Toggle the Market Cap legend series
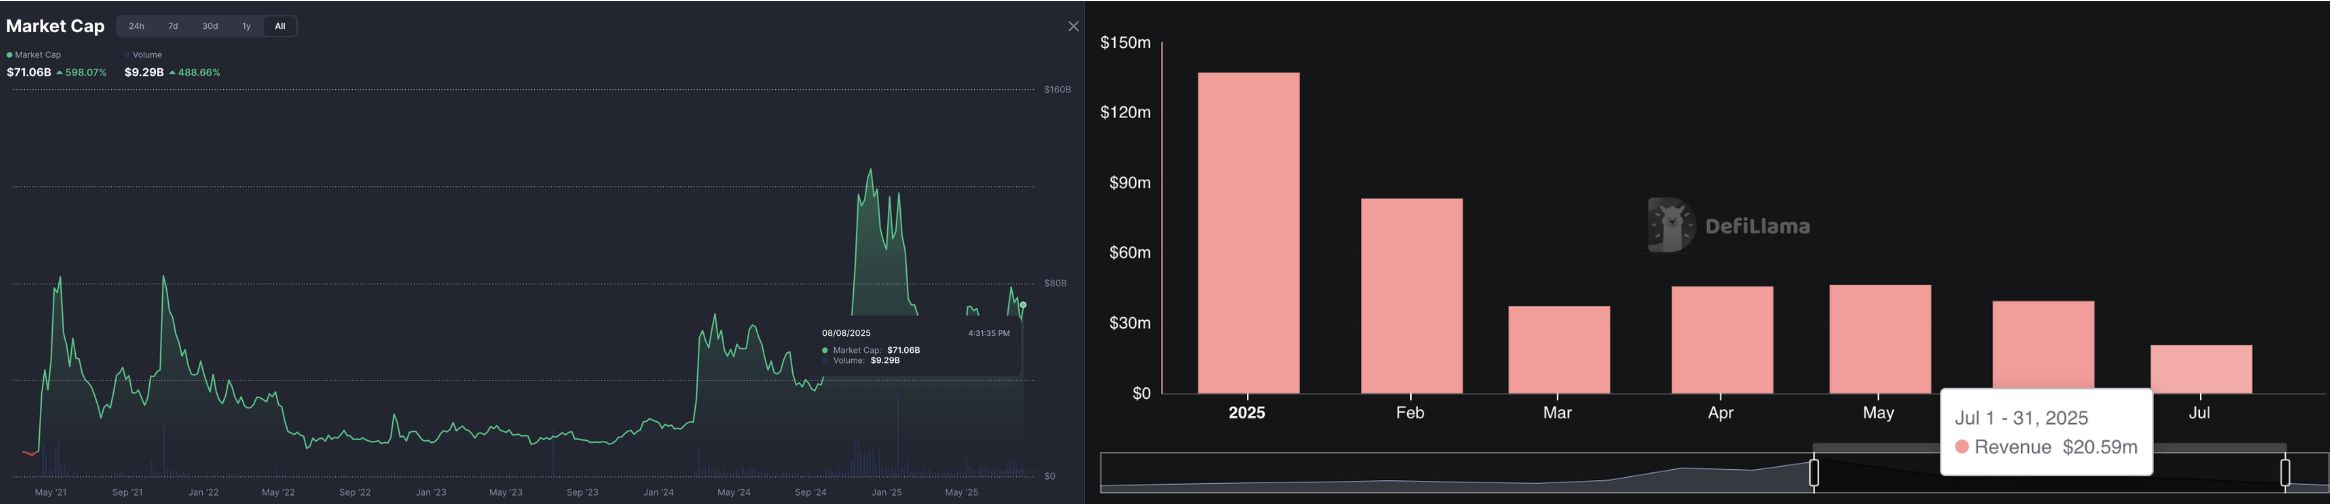Image resolution: width=2330 pixels, height=504 pixels. [x=34, y=55]
